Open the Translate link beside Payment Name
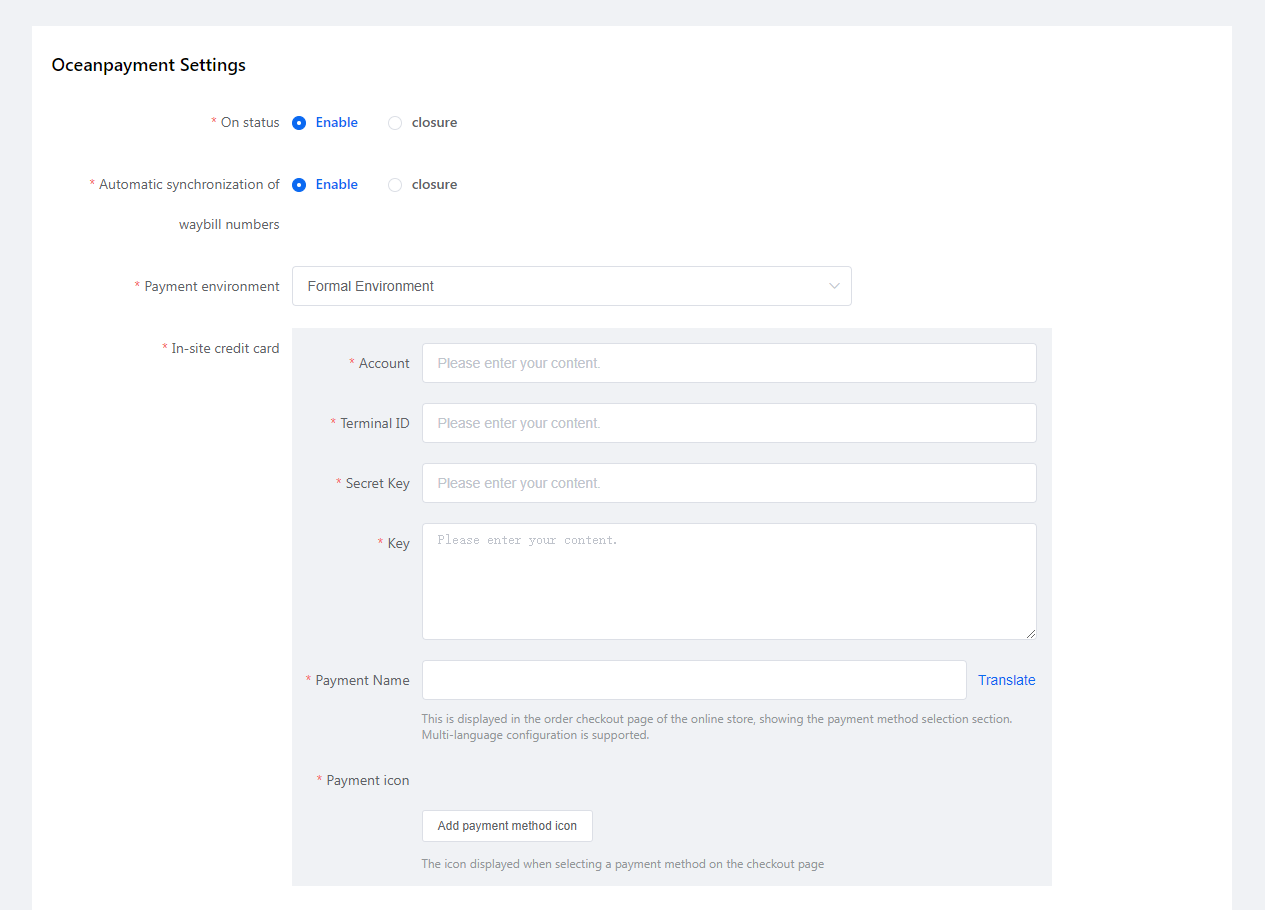 [1007, 680]
